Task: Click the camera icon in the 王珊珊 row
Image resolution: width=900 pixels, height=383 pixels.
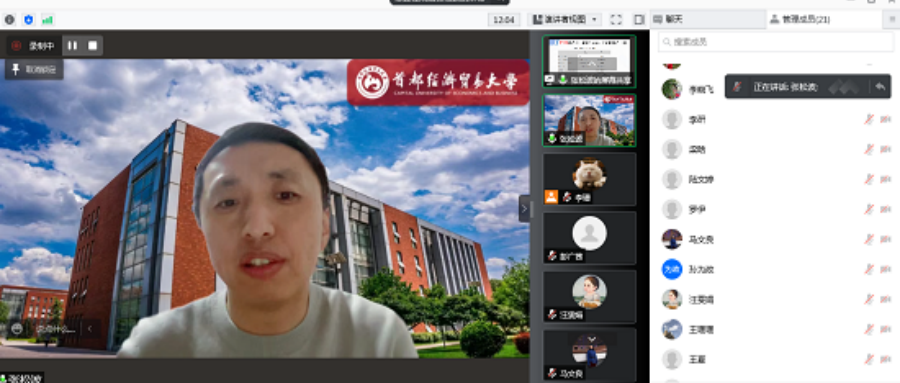Action: pos(886,330)
